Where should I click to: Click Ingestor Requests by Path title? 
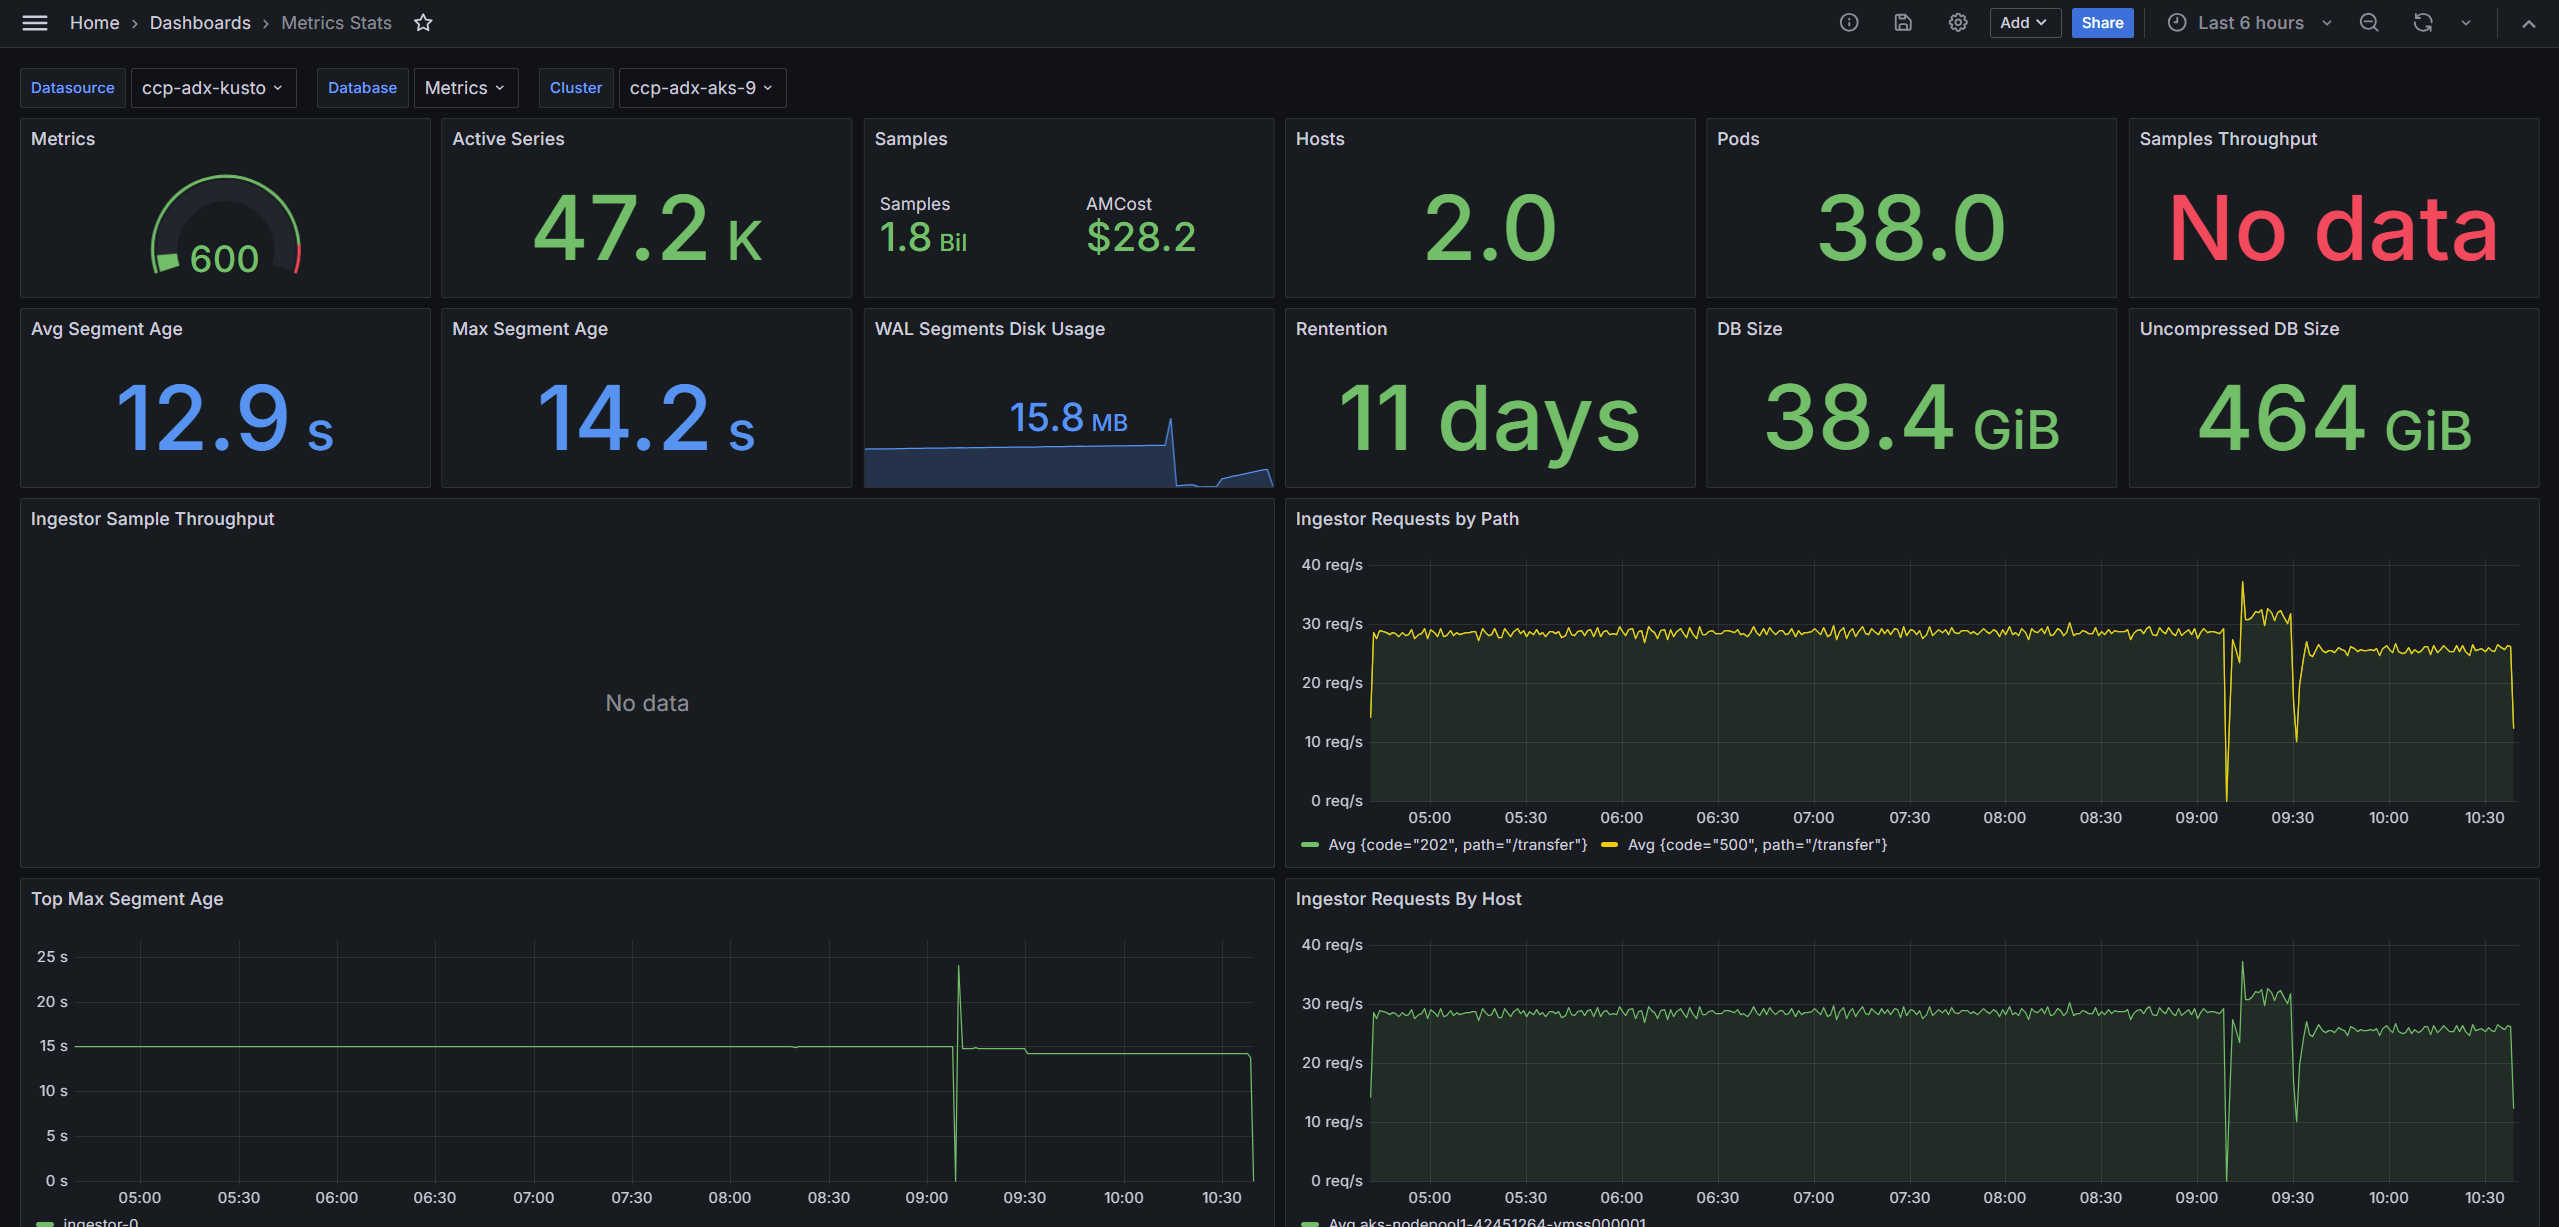(1407, 519)
